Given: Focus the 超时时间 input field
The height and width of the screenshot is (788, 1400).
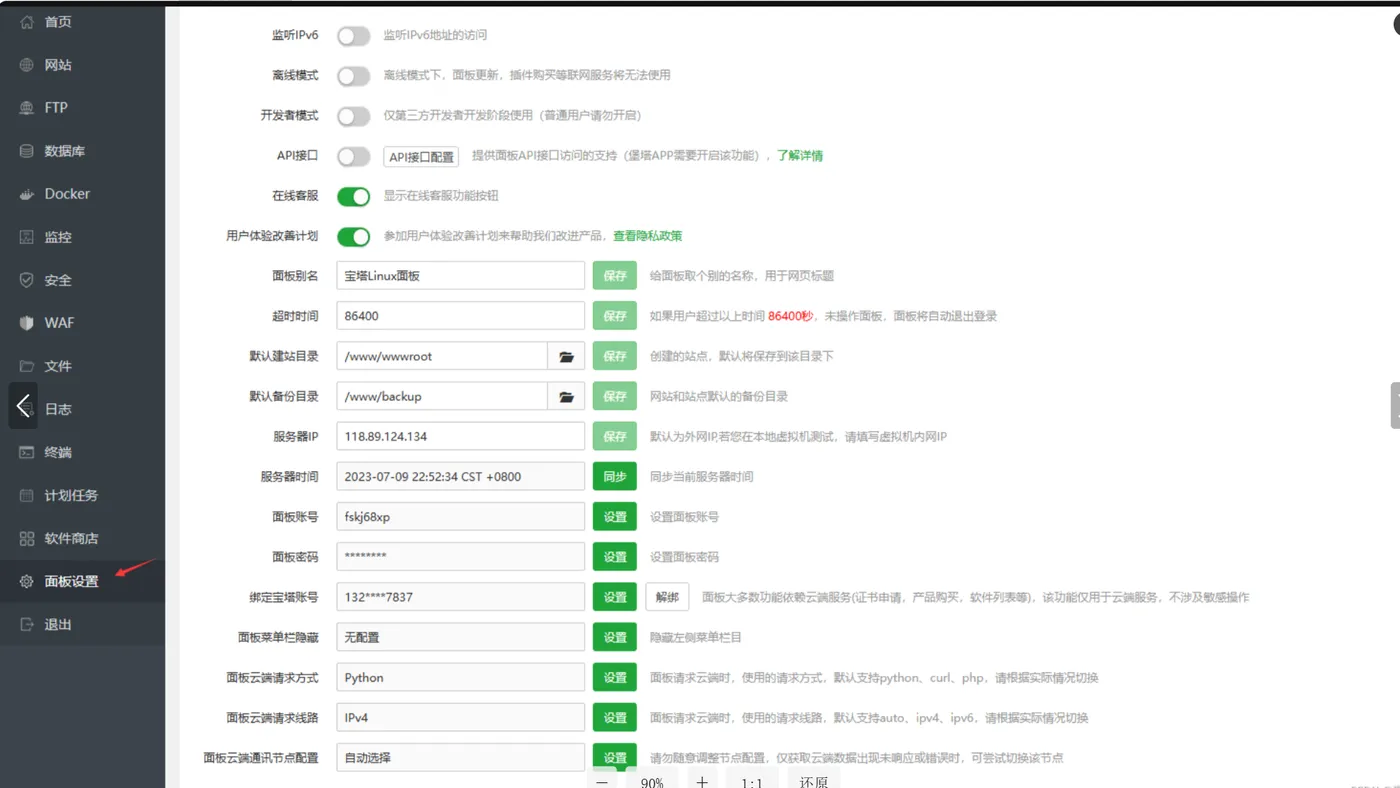Looking at the screenshot, I should (x=460, y=316).
